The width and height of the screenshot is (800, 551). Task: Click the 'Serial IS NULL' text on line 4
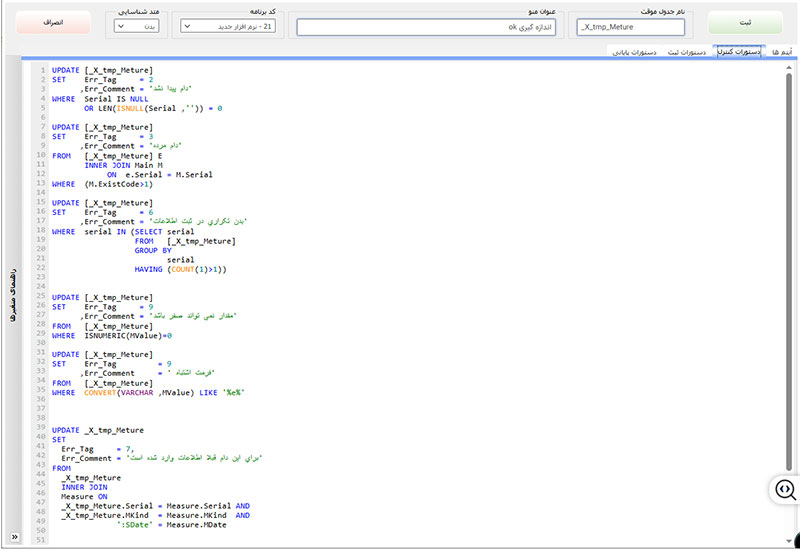(116, 99)
